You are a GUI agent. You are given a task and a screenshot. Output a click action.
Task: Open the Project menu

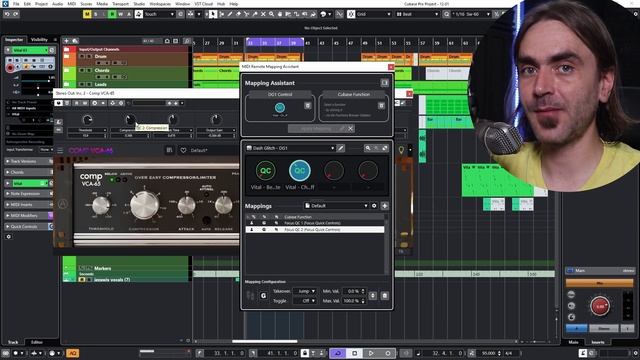(x=41, y=4)
